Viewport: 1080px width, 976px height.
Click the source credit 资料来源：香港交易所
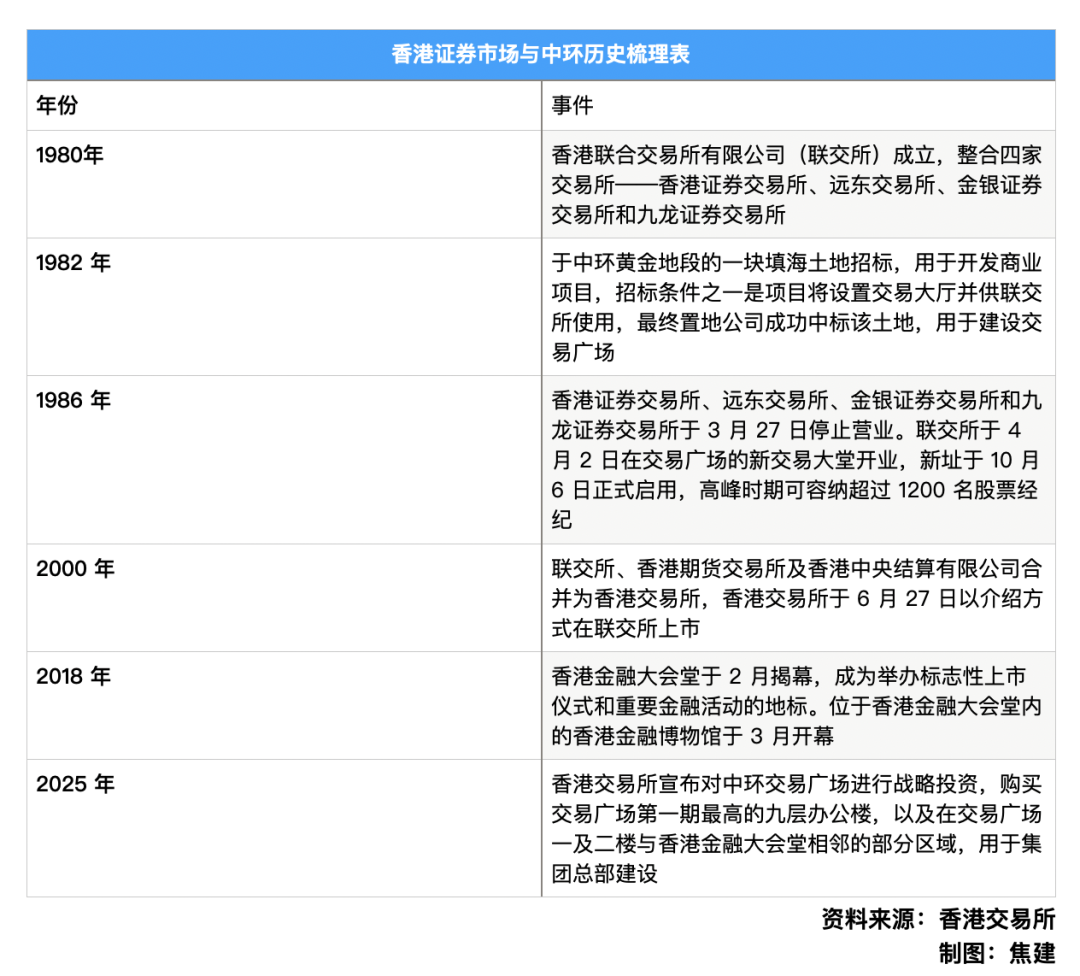[x=935, y=915]
